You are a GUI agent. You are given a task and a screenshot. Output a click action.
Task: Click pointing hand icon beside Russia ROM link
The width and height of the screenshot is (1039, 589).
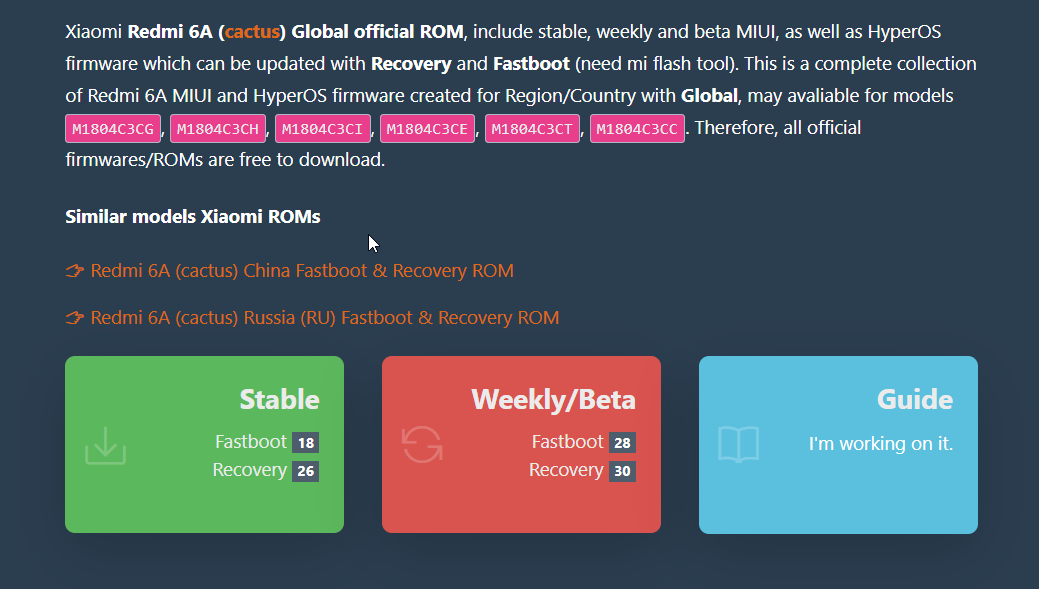(75, 317)
